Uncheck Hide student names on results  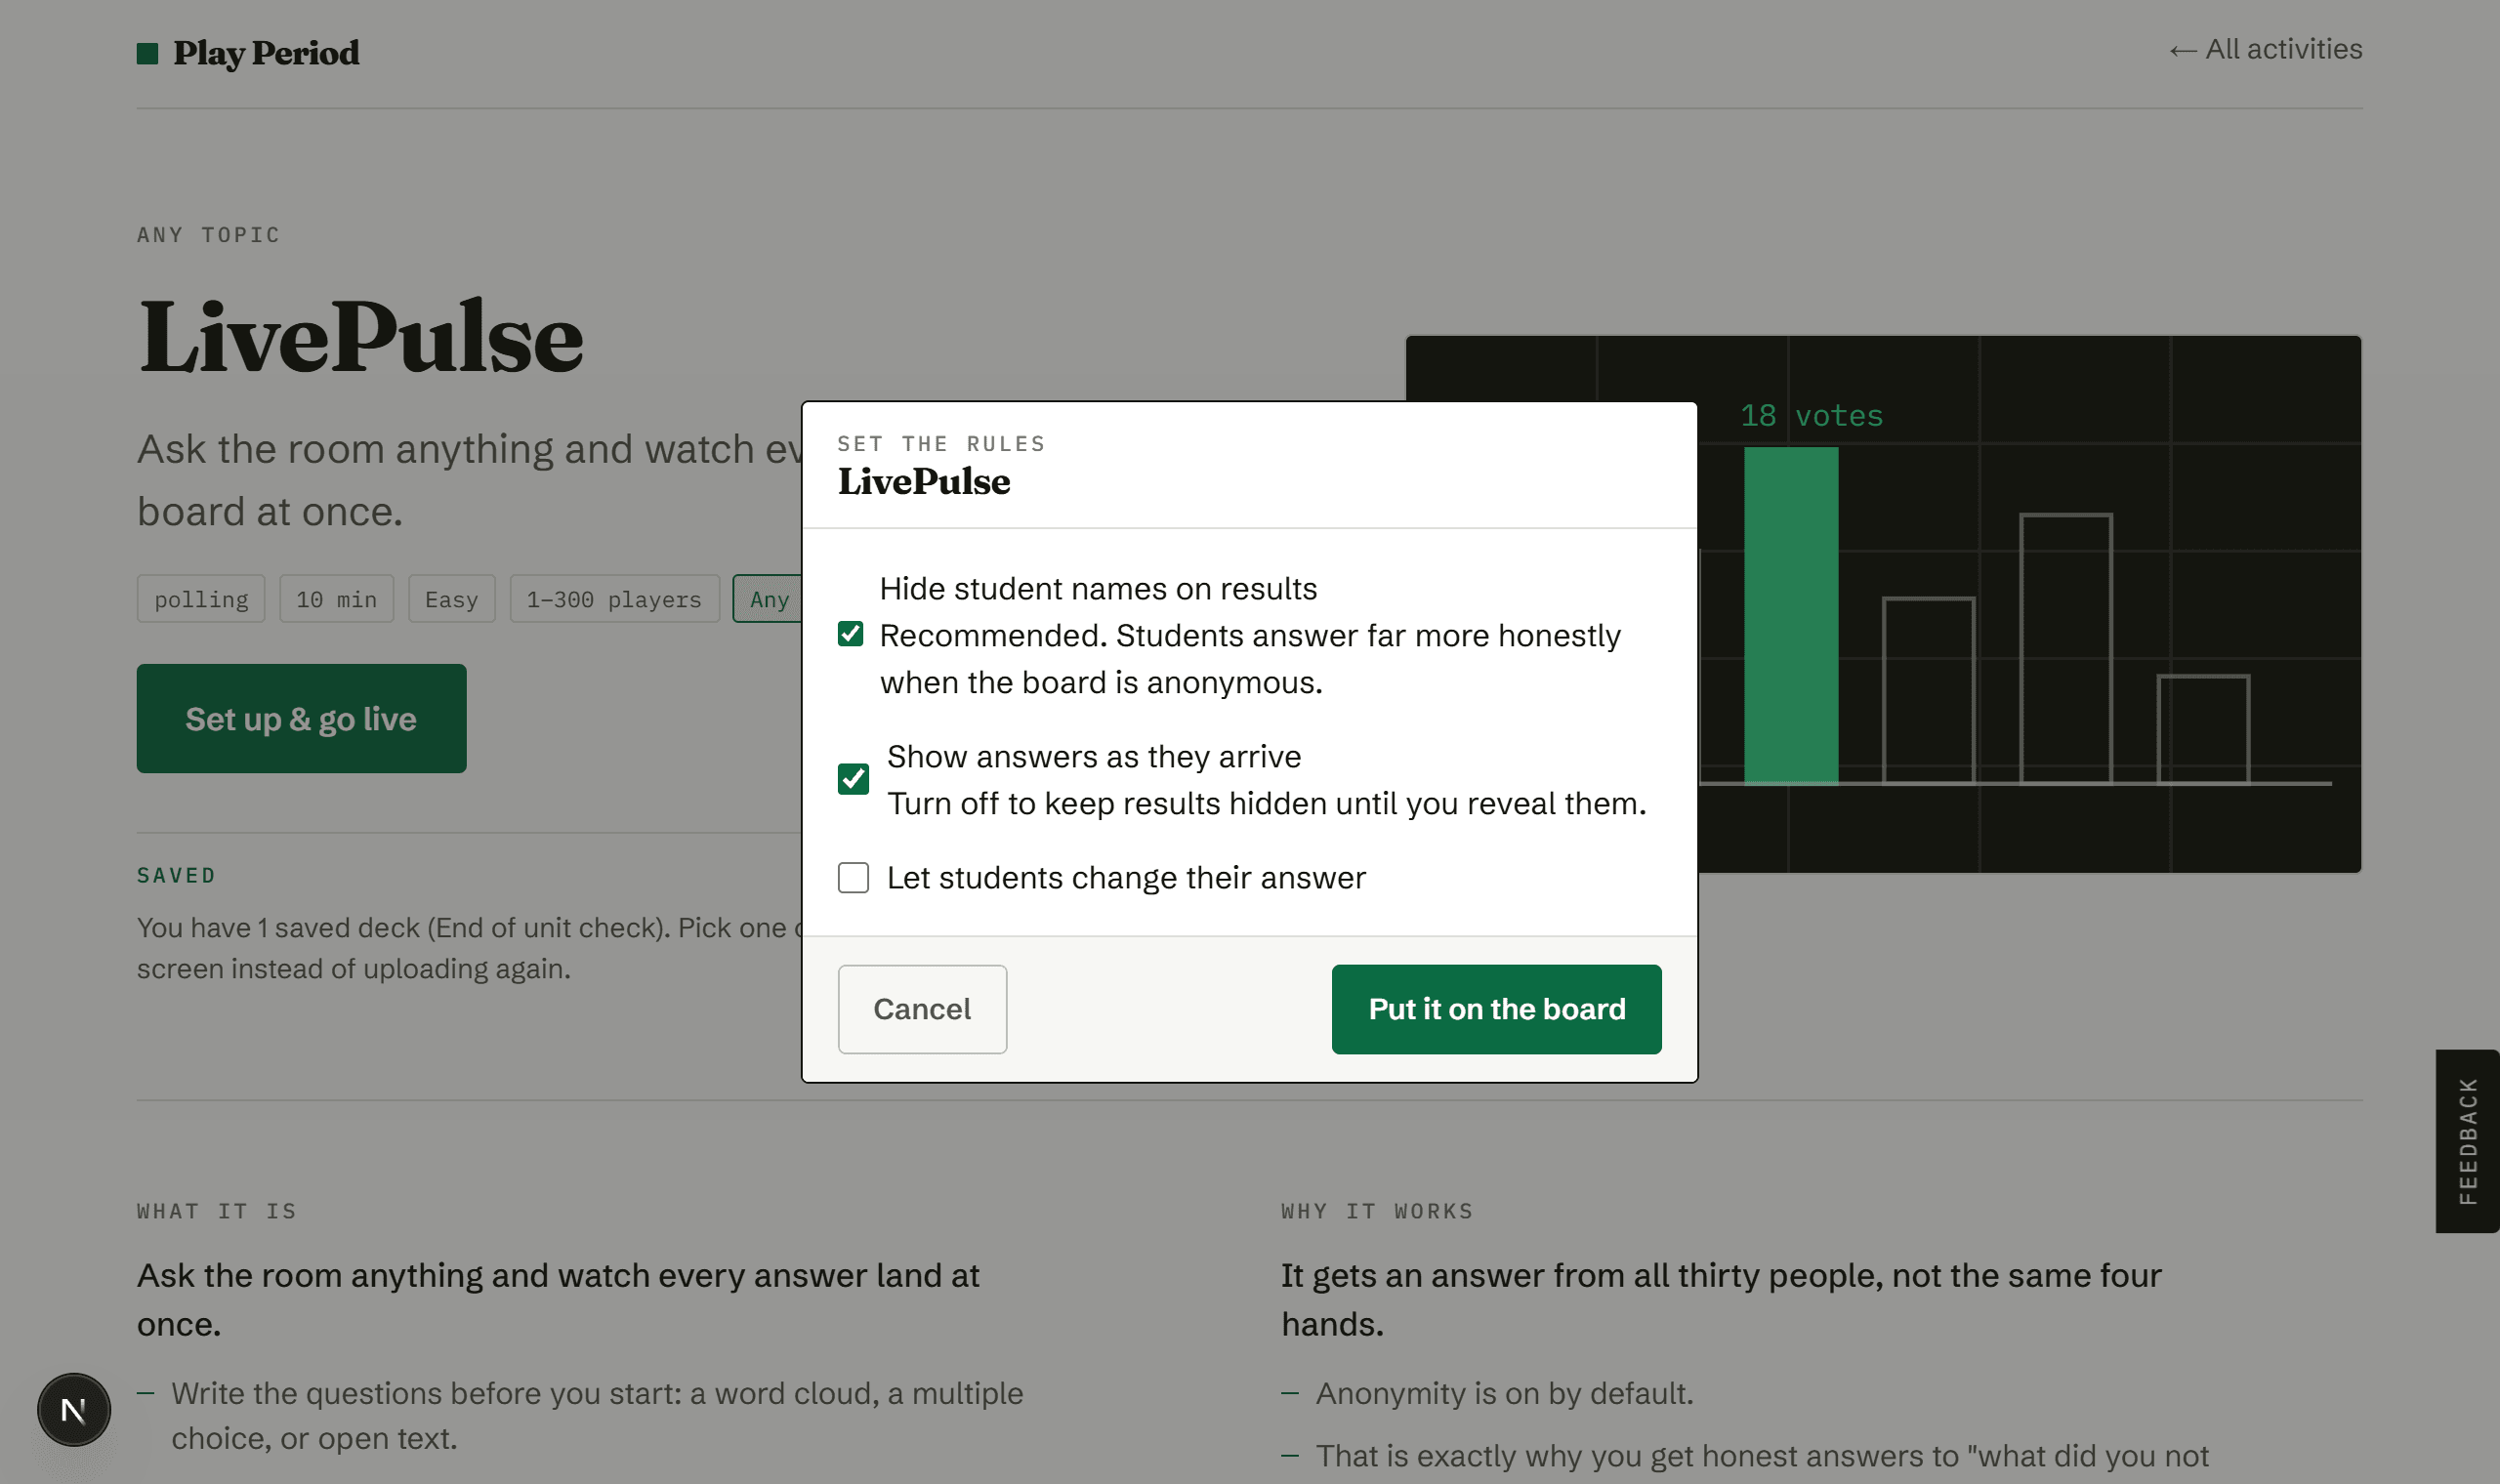click(x=850, y=634)
